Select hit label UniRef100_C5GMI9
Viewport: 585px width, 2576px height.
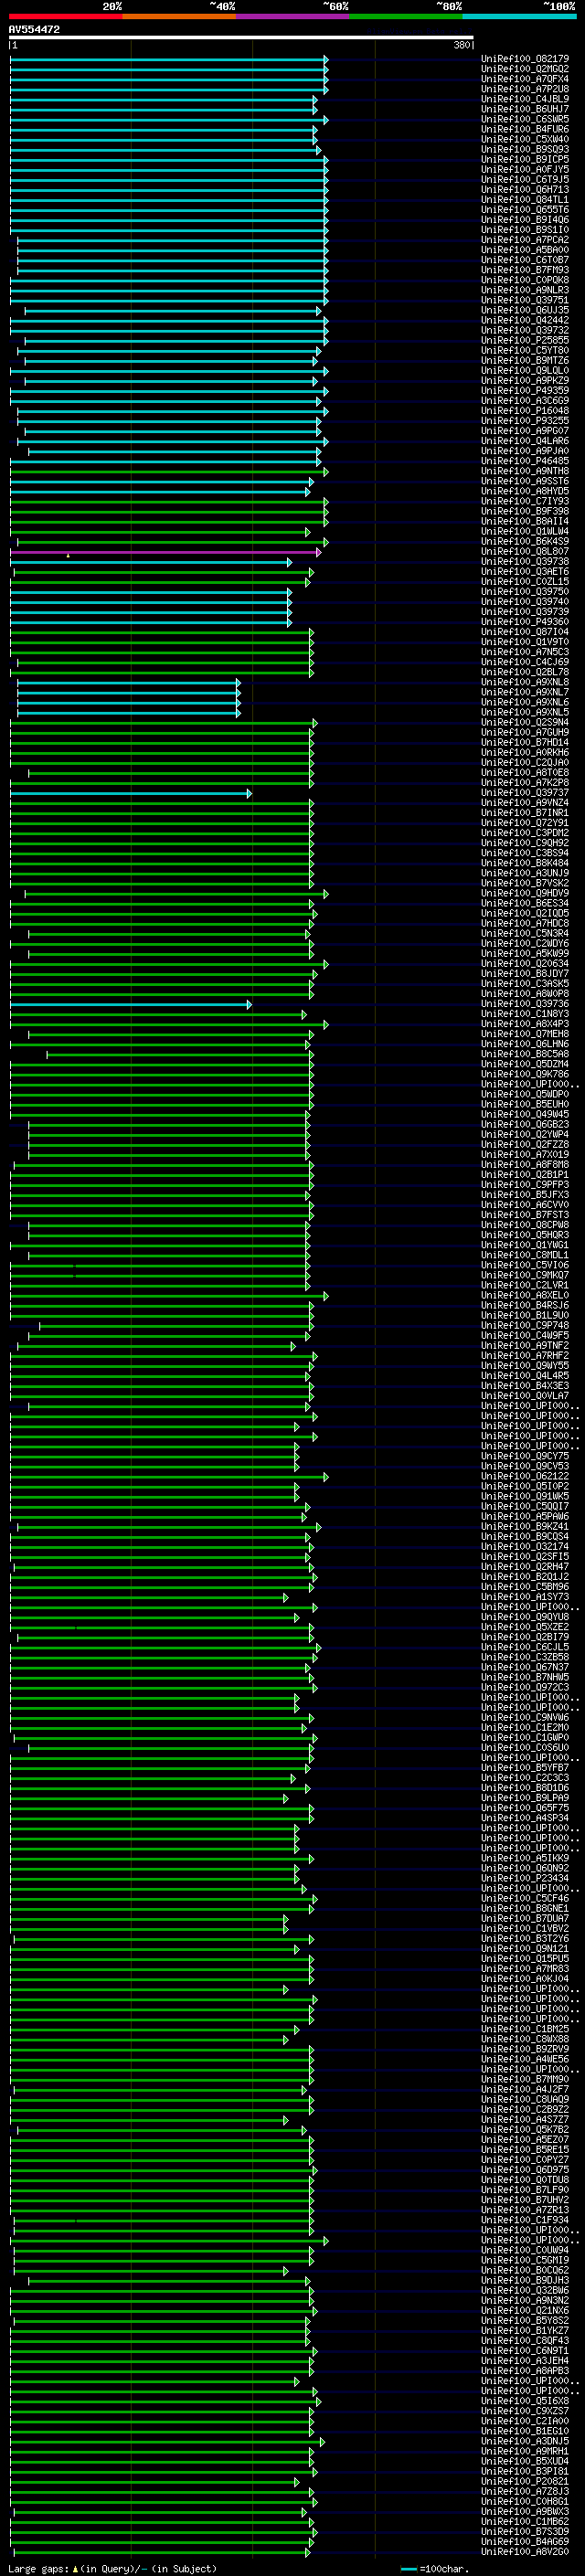pyautogui.click(x=525, y=2260)
